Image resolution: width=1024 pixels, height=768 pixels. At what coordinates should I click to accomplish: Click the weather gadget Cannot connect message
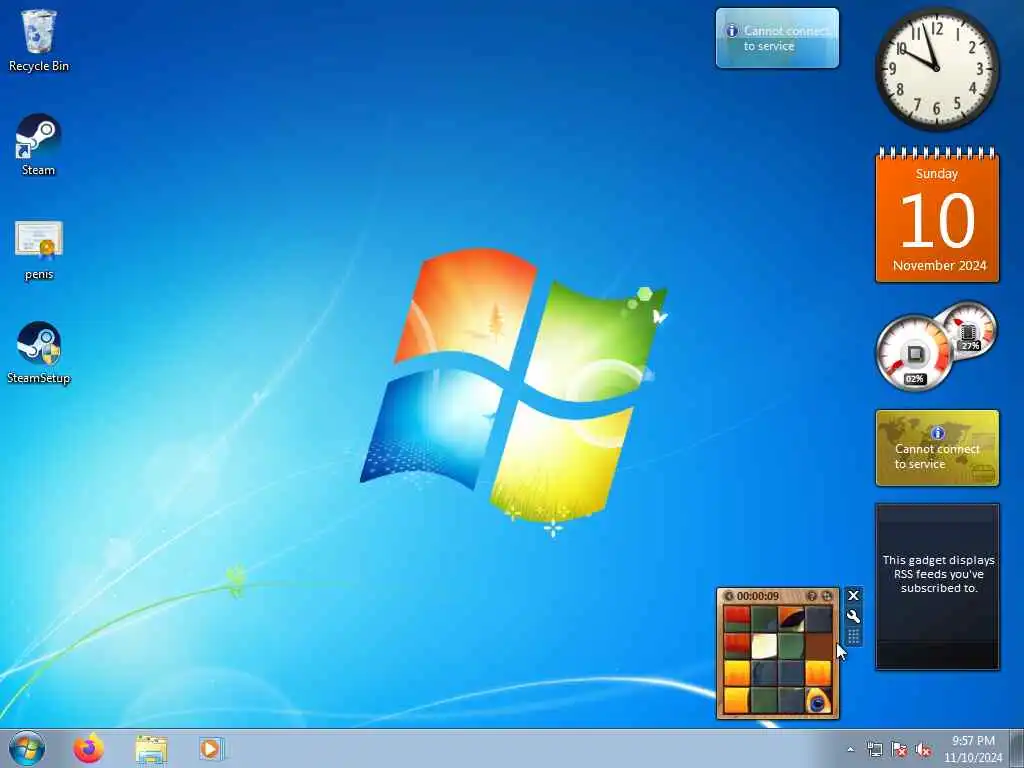(786, 39)
